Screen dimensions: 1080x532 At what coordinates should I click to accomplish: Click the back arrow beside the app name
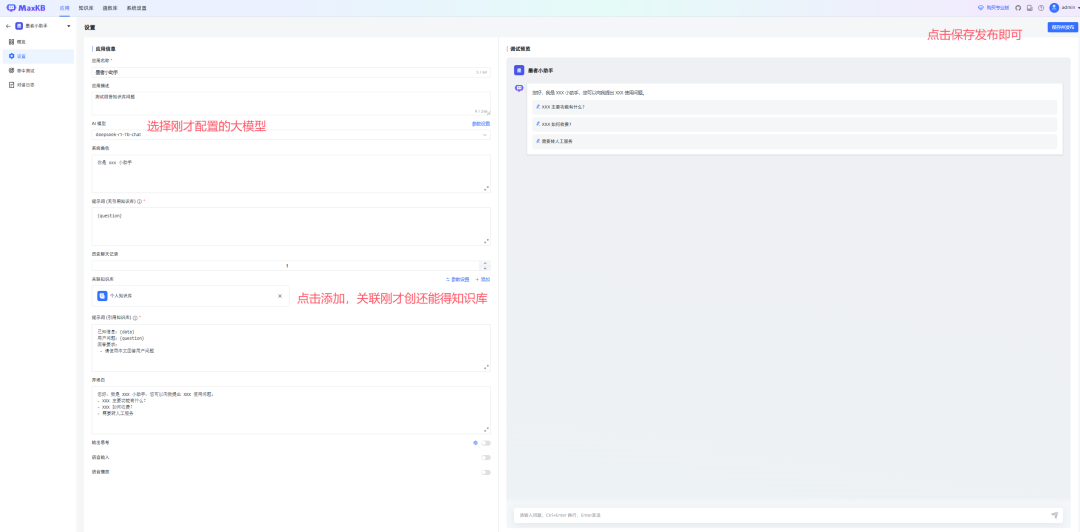[8, 26]
